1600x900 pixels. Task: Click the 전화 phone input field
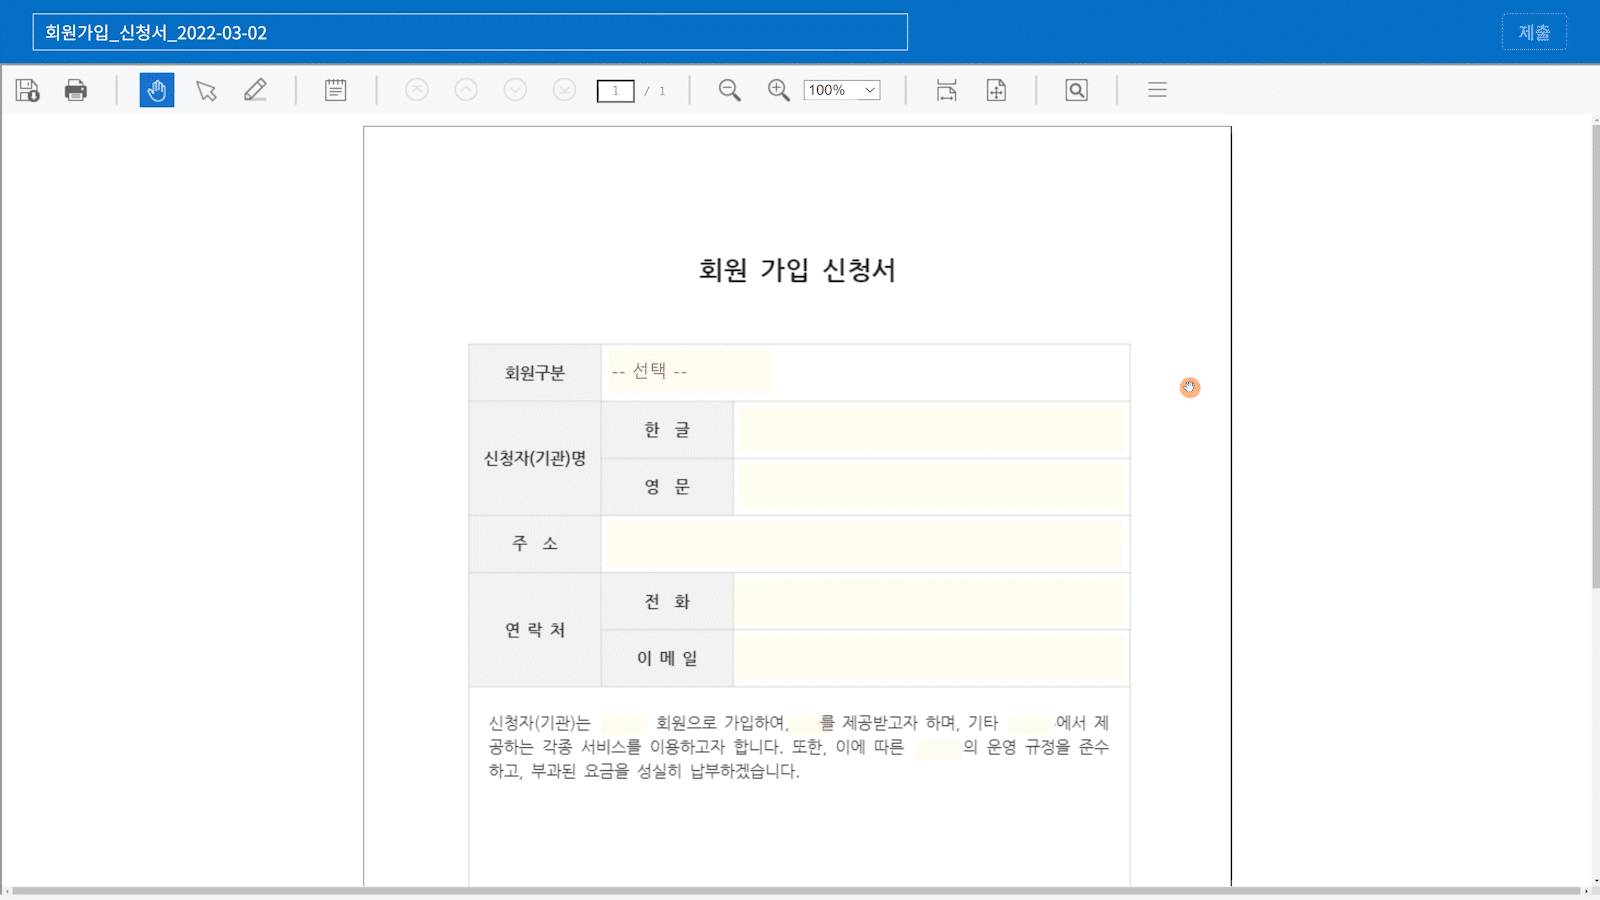[930, 601]
